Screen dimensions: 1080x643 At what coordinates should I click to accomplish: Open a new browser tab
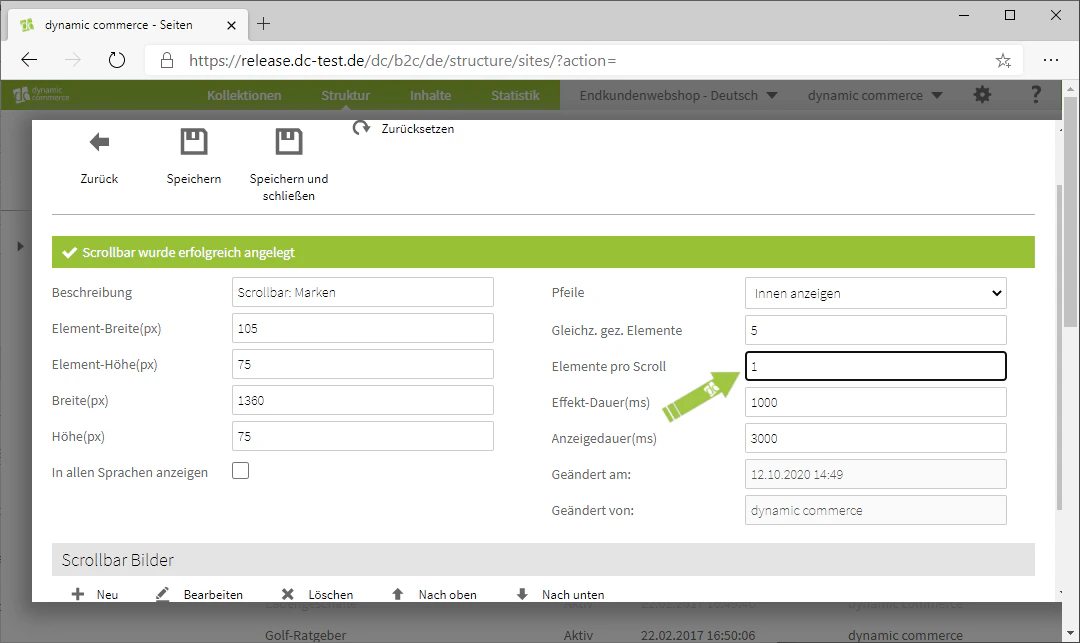coord(263,24)
